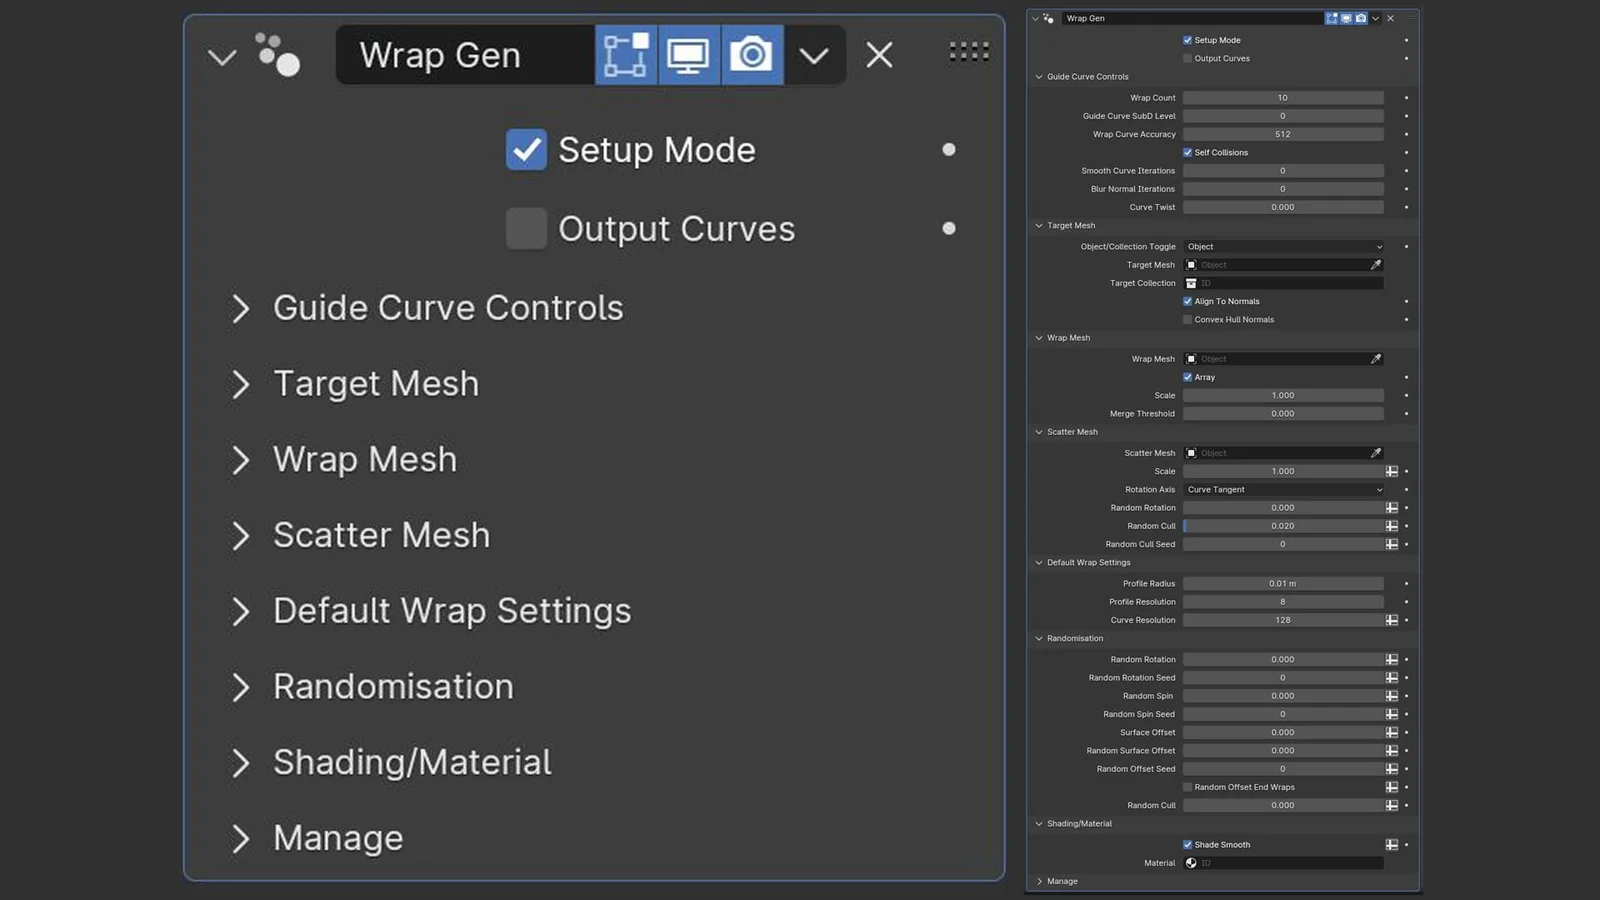Screen dimensions: 1600x900
Task: Enable the Output Curves checkbox
Action: click(525, 228)
